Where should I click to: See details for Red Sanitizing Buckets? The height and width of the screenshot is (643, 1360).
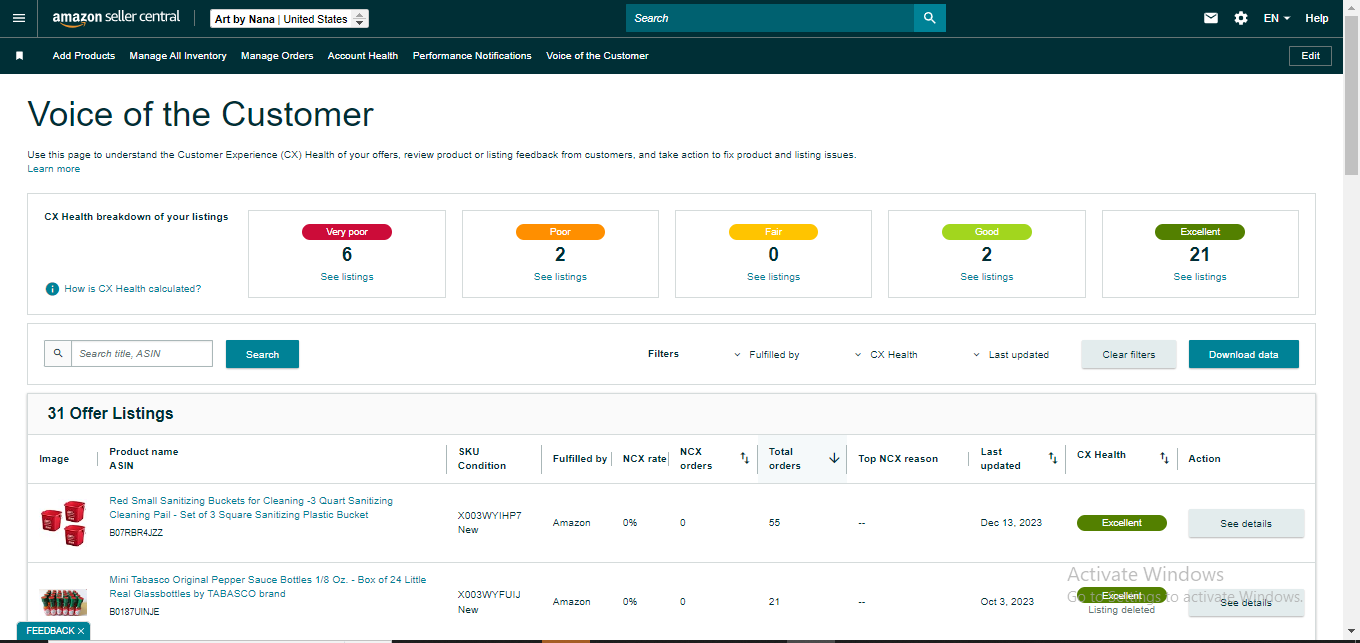point(1246,523)
